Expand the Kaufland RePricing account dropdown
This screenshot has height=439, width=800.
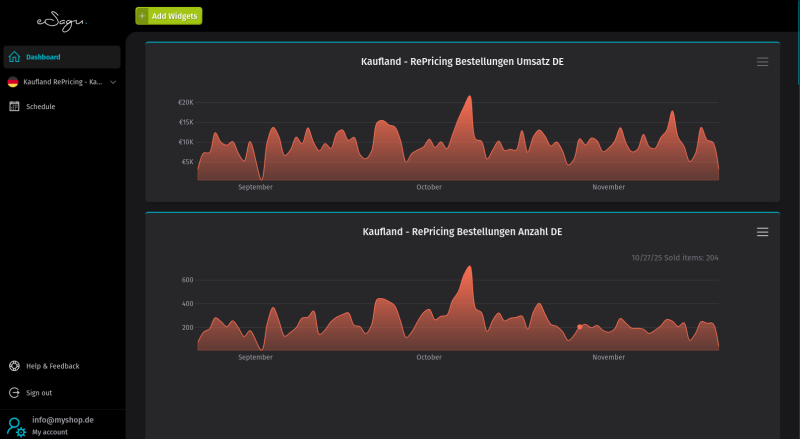[x=113, y=82]
